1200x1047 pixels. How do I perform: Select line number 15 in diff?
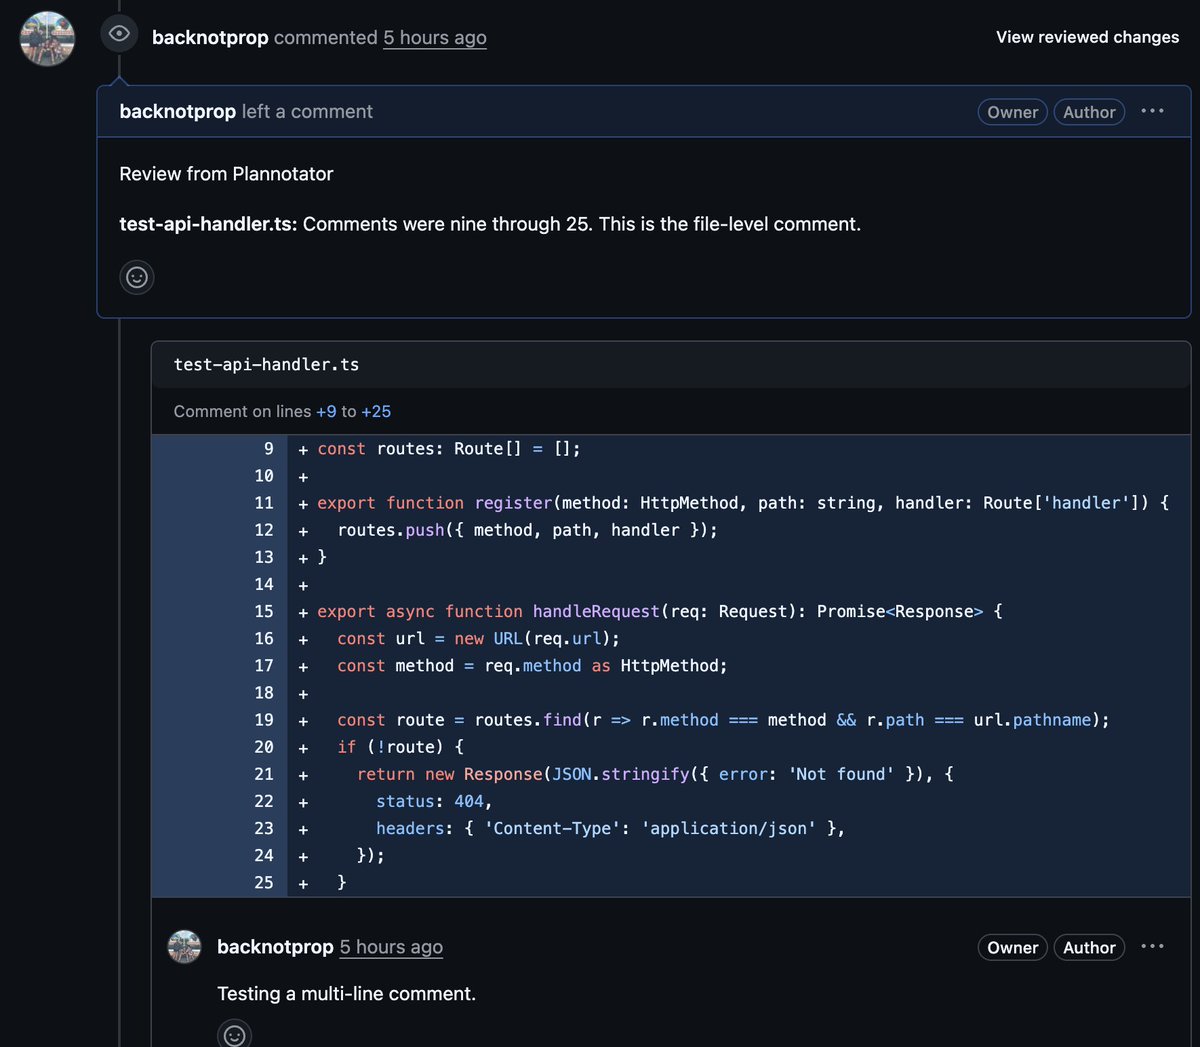coord(264,611)
